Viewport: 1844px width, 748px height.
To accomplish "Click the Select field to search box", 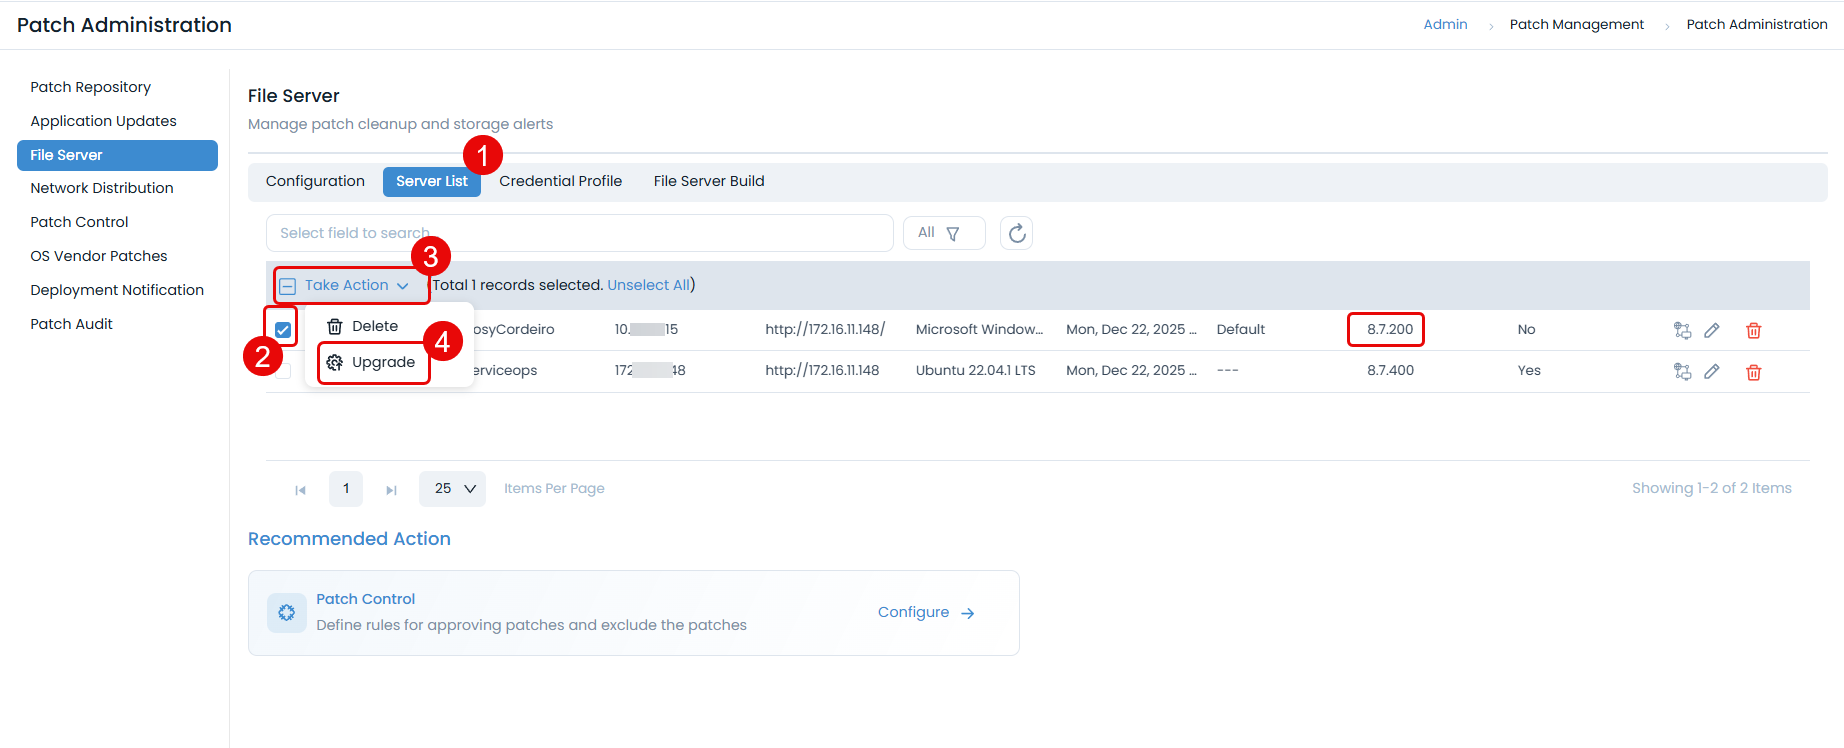I will (x=580, y=233).
